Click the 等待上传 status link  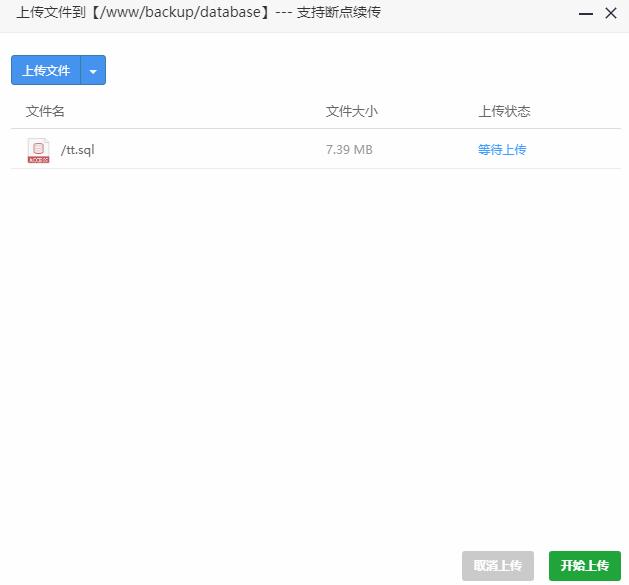point(502,150)
